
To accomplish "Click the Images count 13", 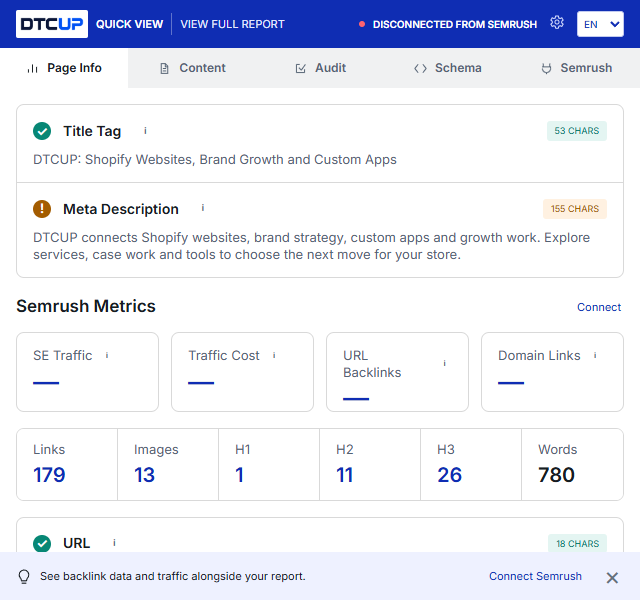I will tap(144, 475).
